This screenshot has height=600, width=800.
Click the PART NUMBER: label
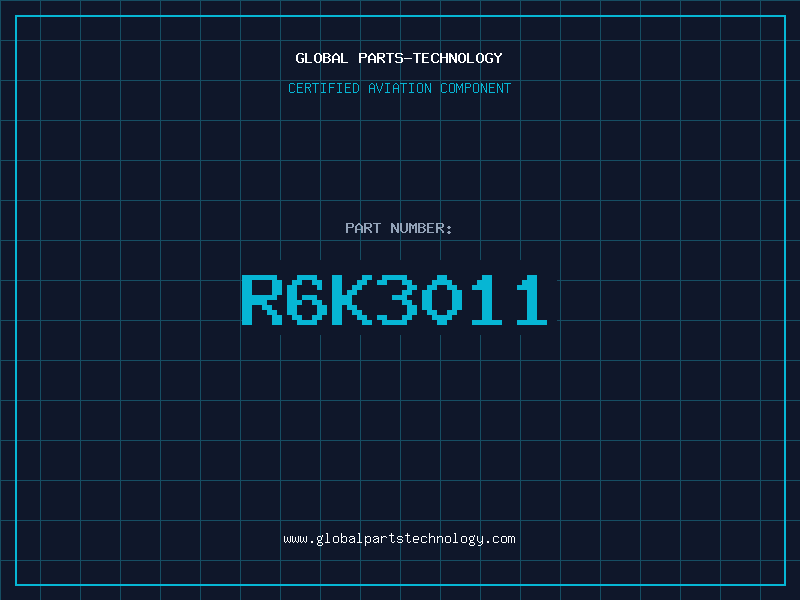pyautogui.click(x=399, y=228)
